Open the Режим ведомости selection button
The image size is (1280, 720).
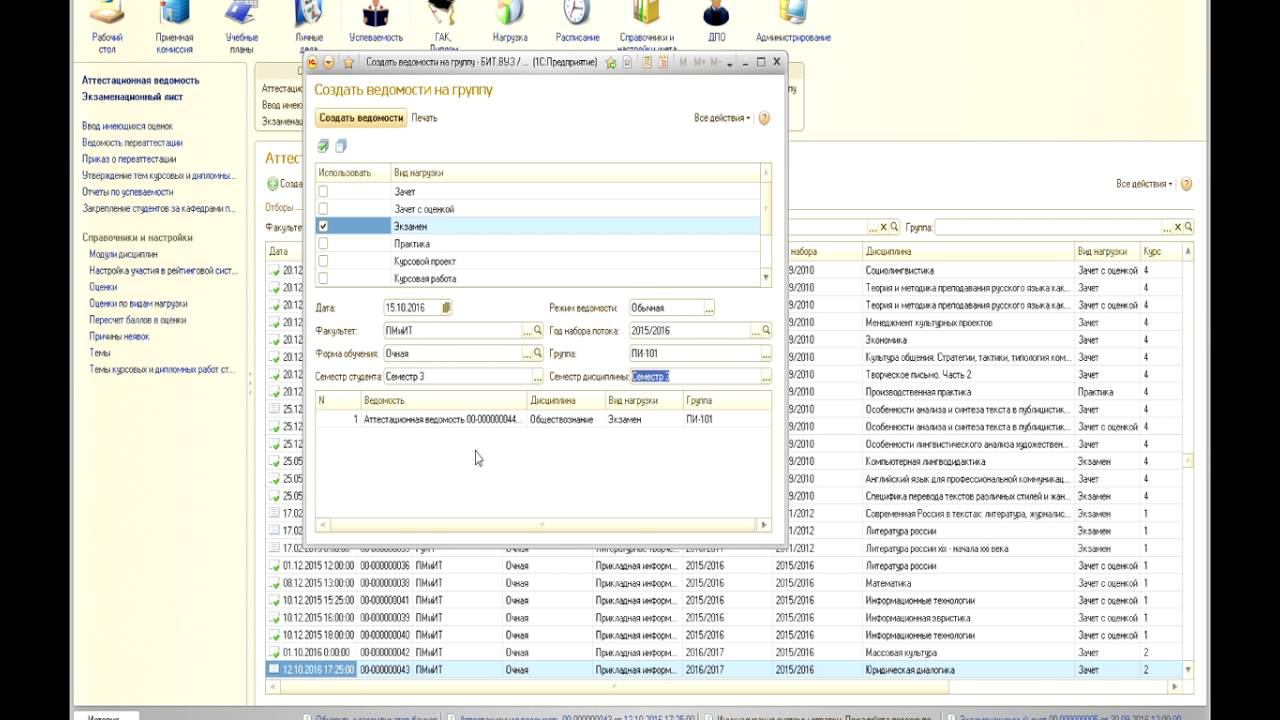click(708, 309)
